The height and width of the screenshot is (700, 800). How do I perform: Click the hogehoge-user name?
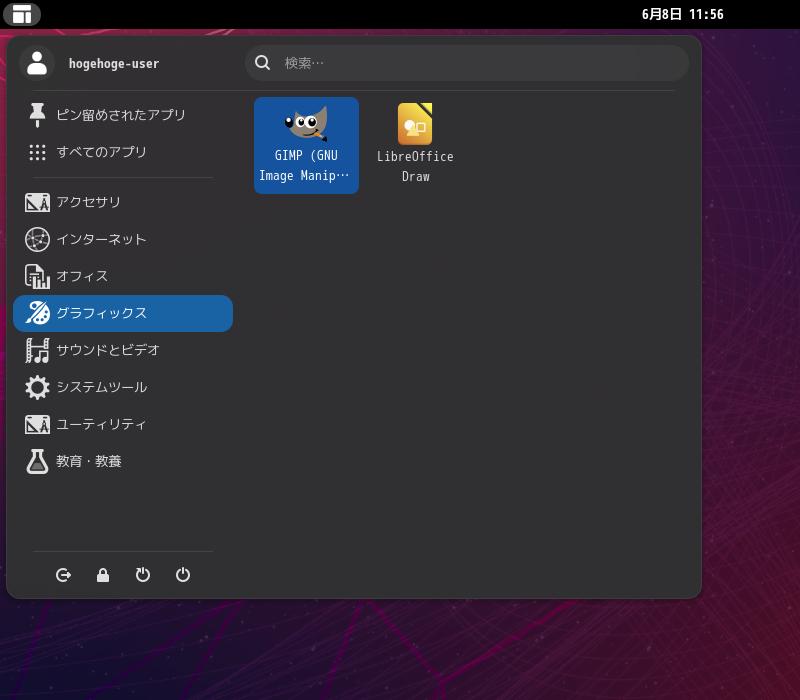114,64
